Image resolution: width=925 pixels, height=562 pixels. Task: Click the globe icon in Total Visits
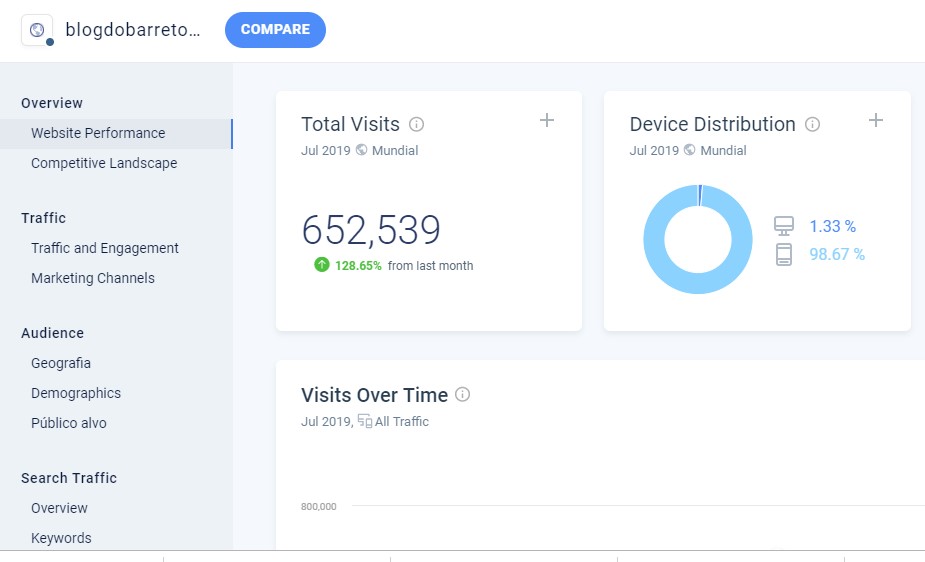[x=362, y=151]
